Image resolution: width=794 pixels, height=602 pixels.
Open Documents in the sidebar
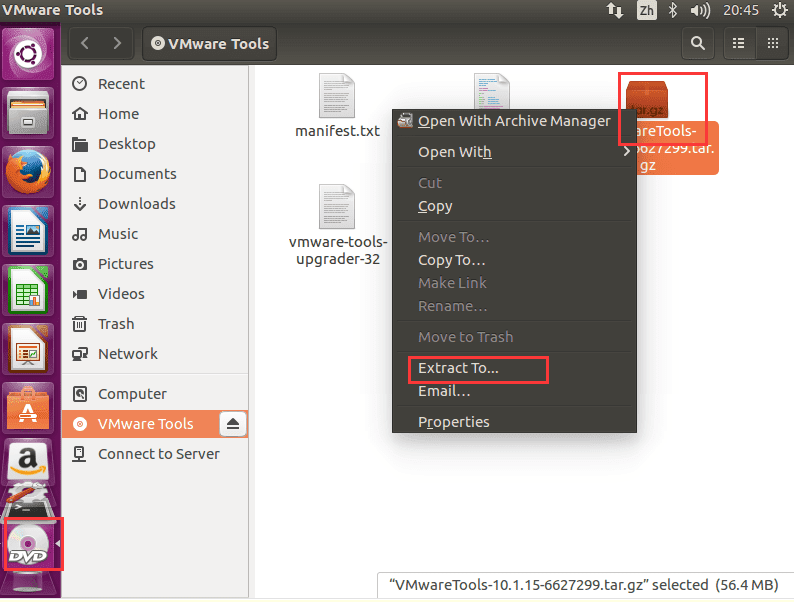tap(155, 174)
